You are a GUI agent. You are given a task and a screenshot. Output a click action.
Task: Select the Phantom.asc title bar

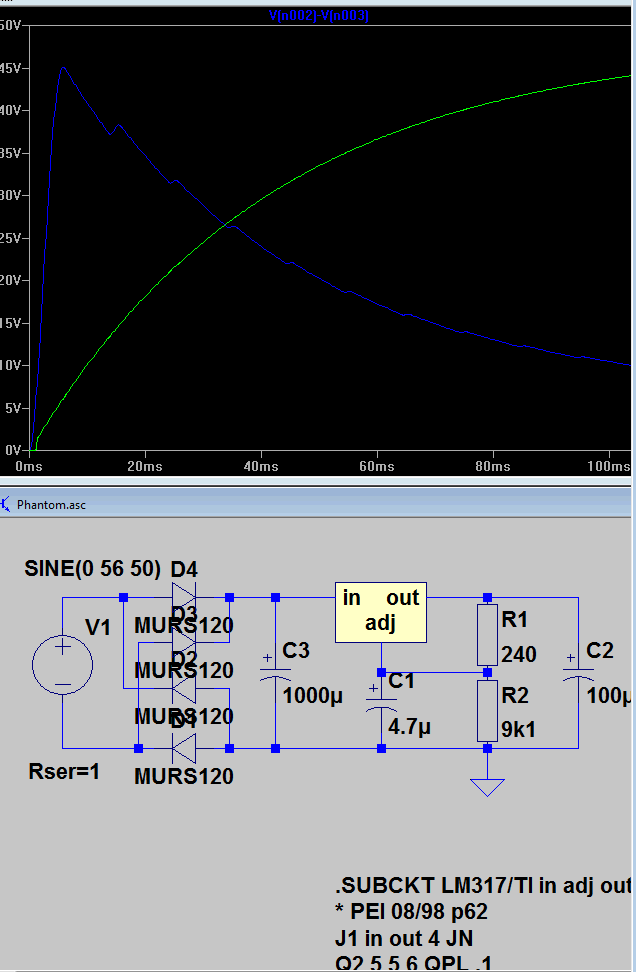318,505
